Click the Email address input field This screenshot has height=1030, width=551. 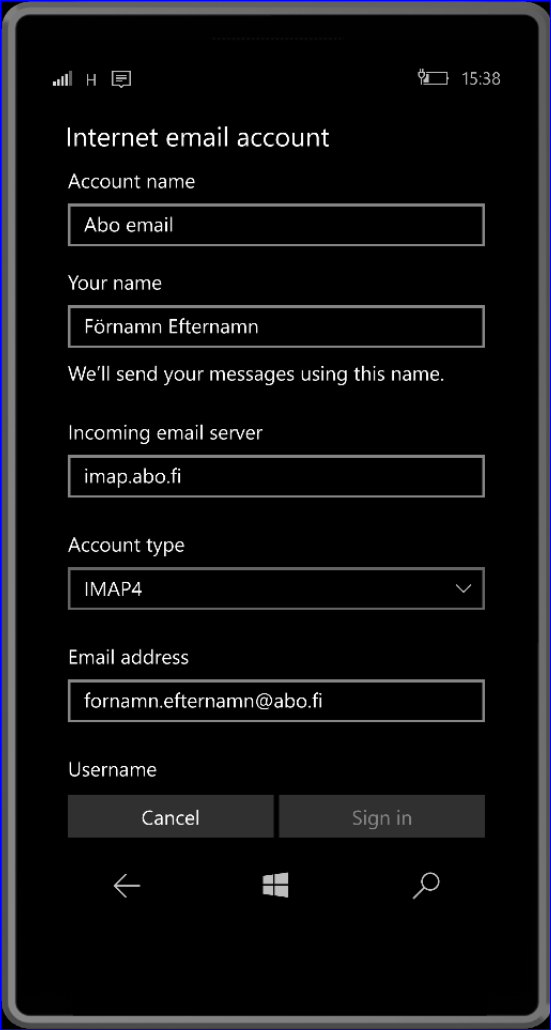tap(276, 701)
